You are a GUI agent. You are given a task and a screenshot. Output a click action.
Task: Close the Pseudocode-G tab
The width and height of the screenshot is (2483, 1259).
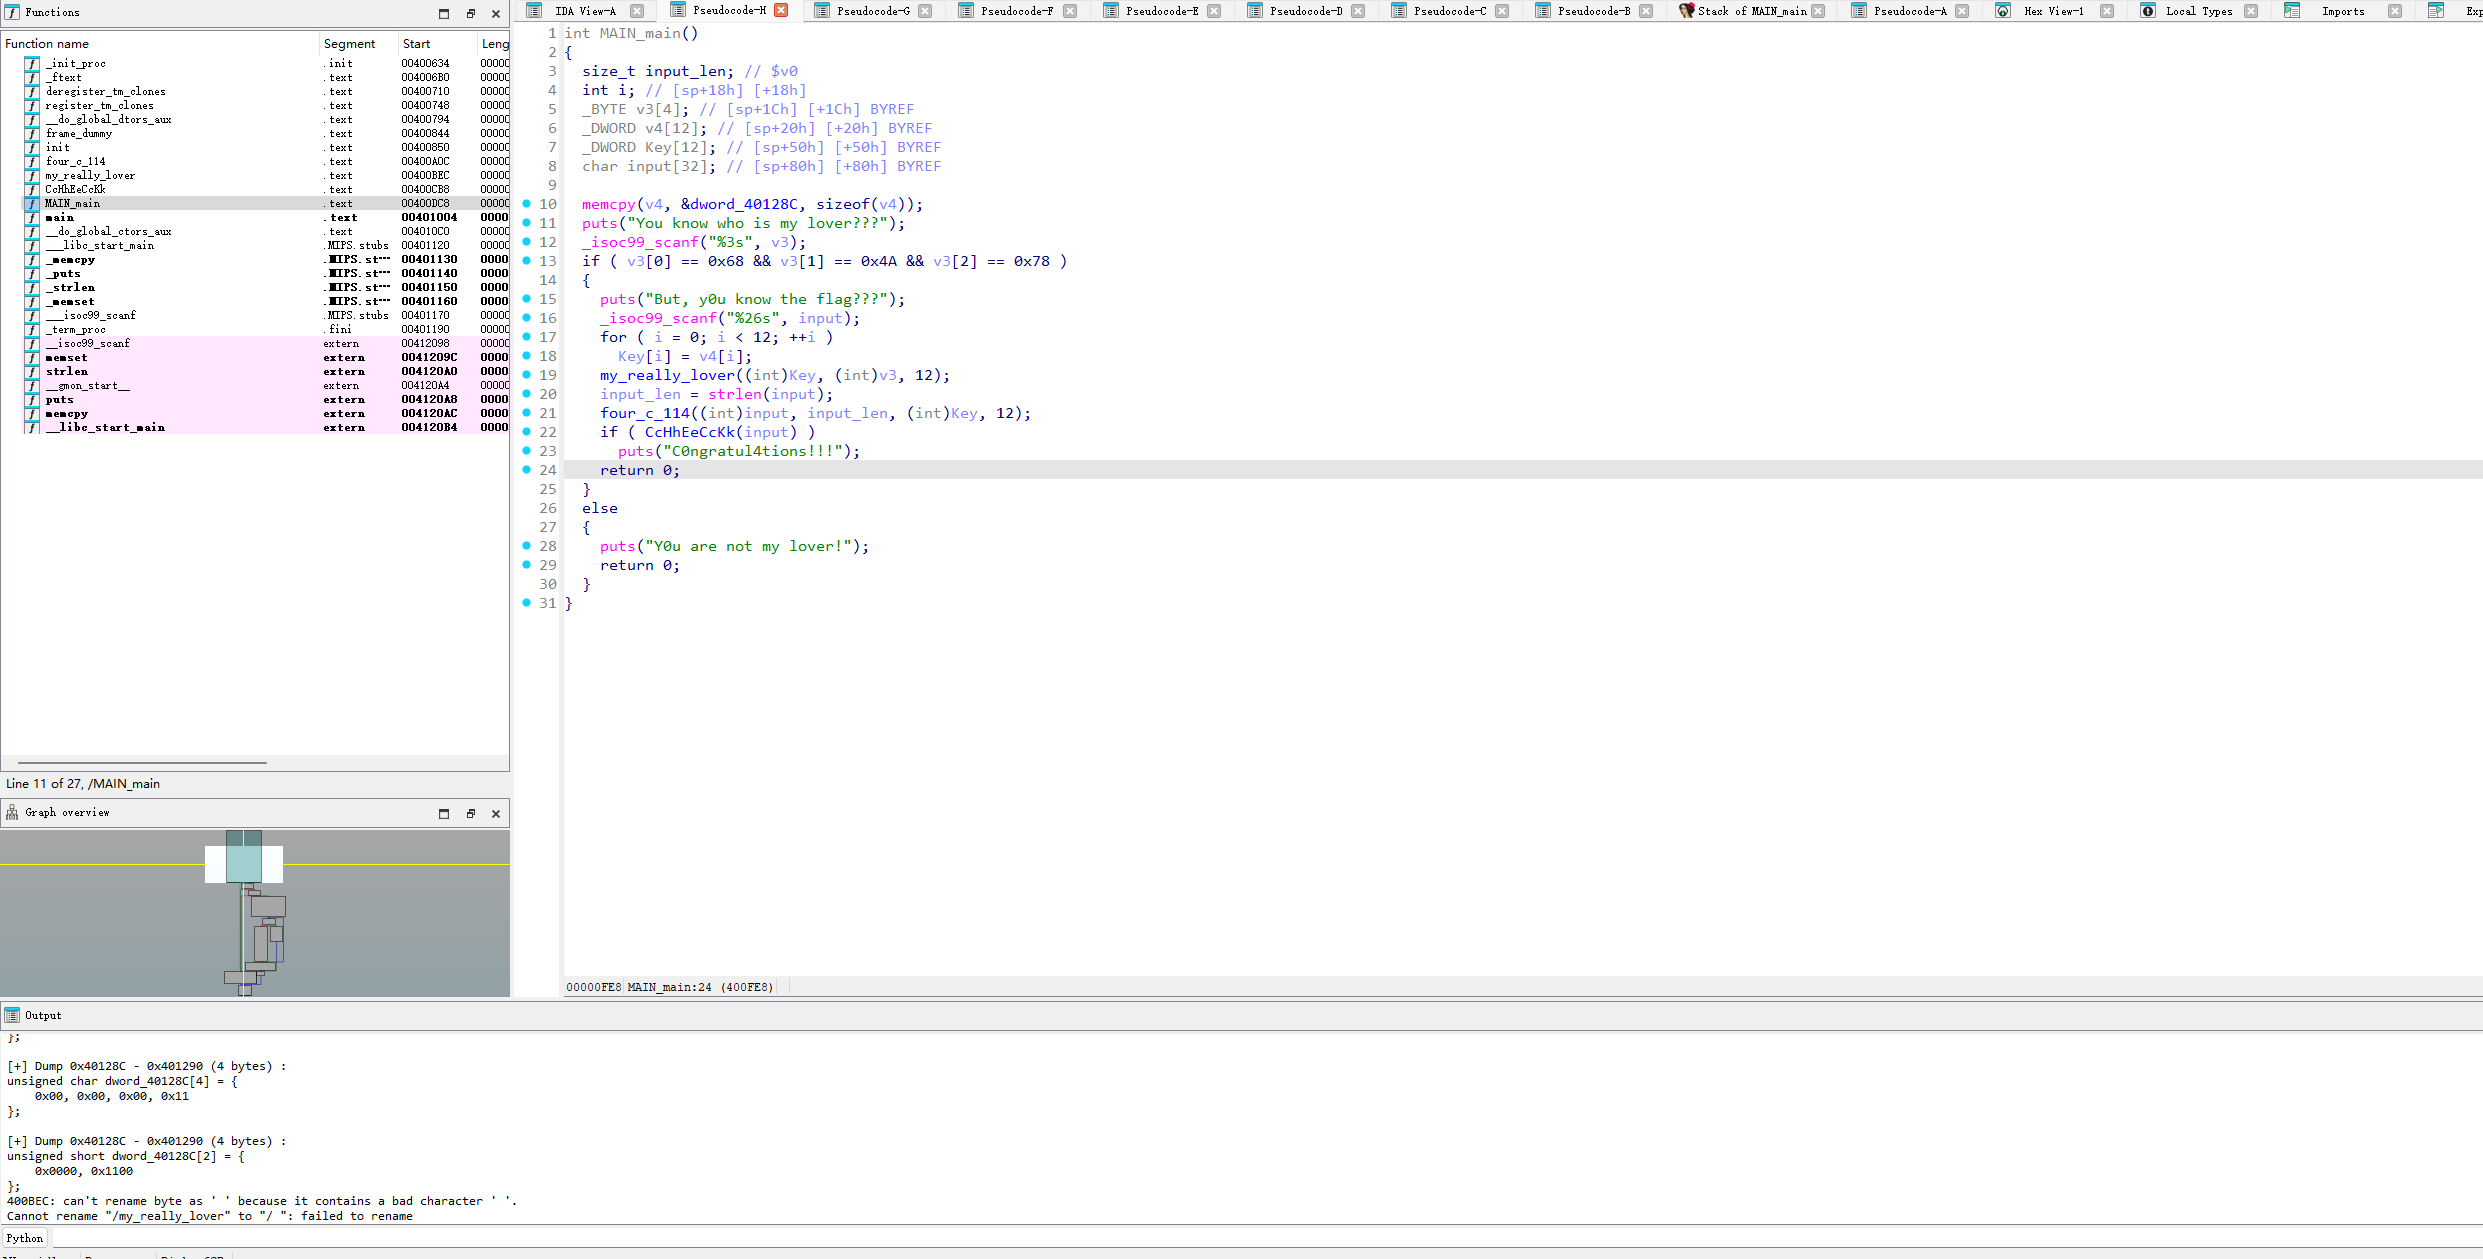click(x=925, y=11)
